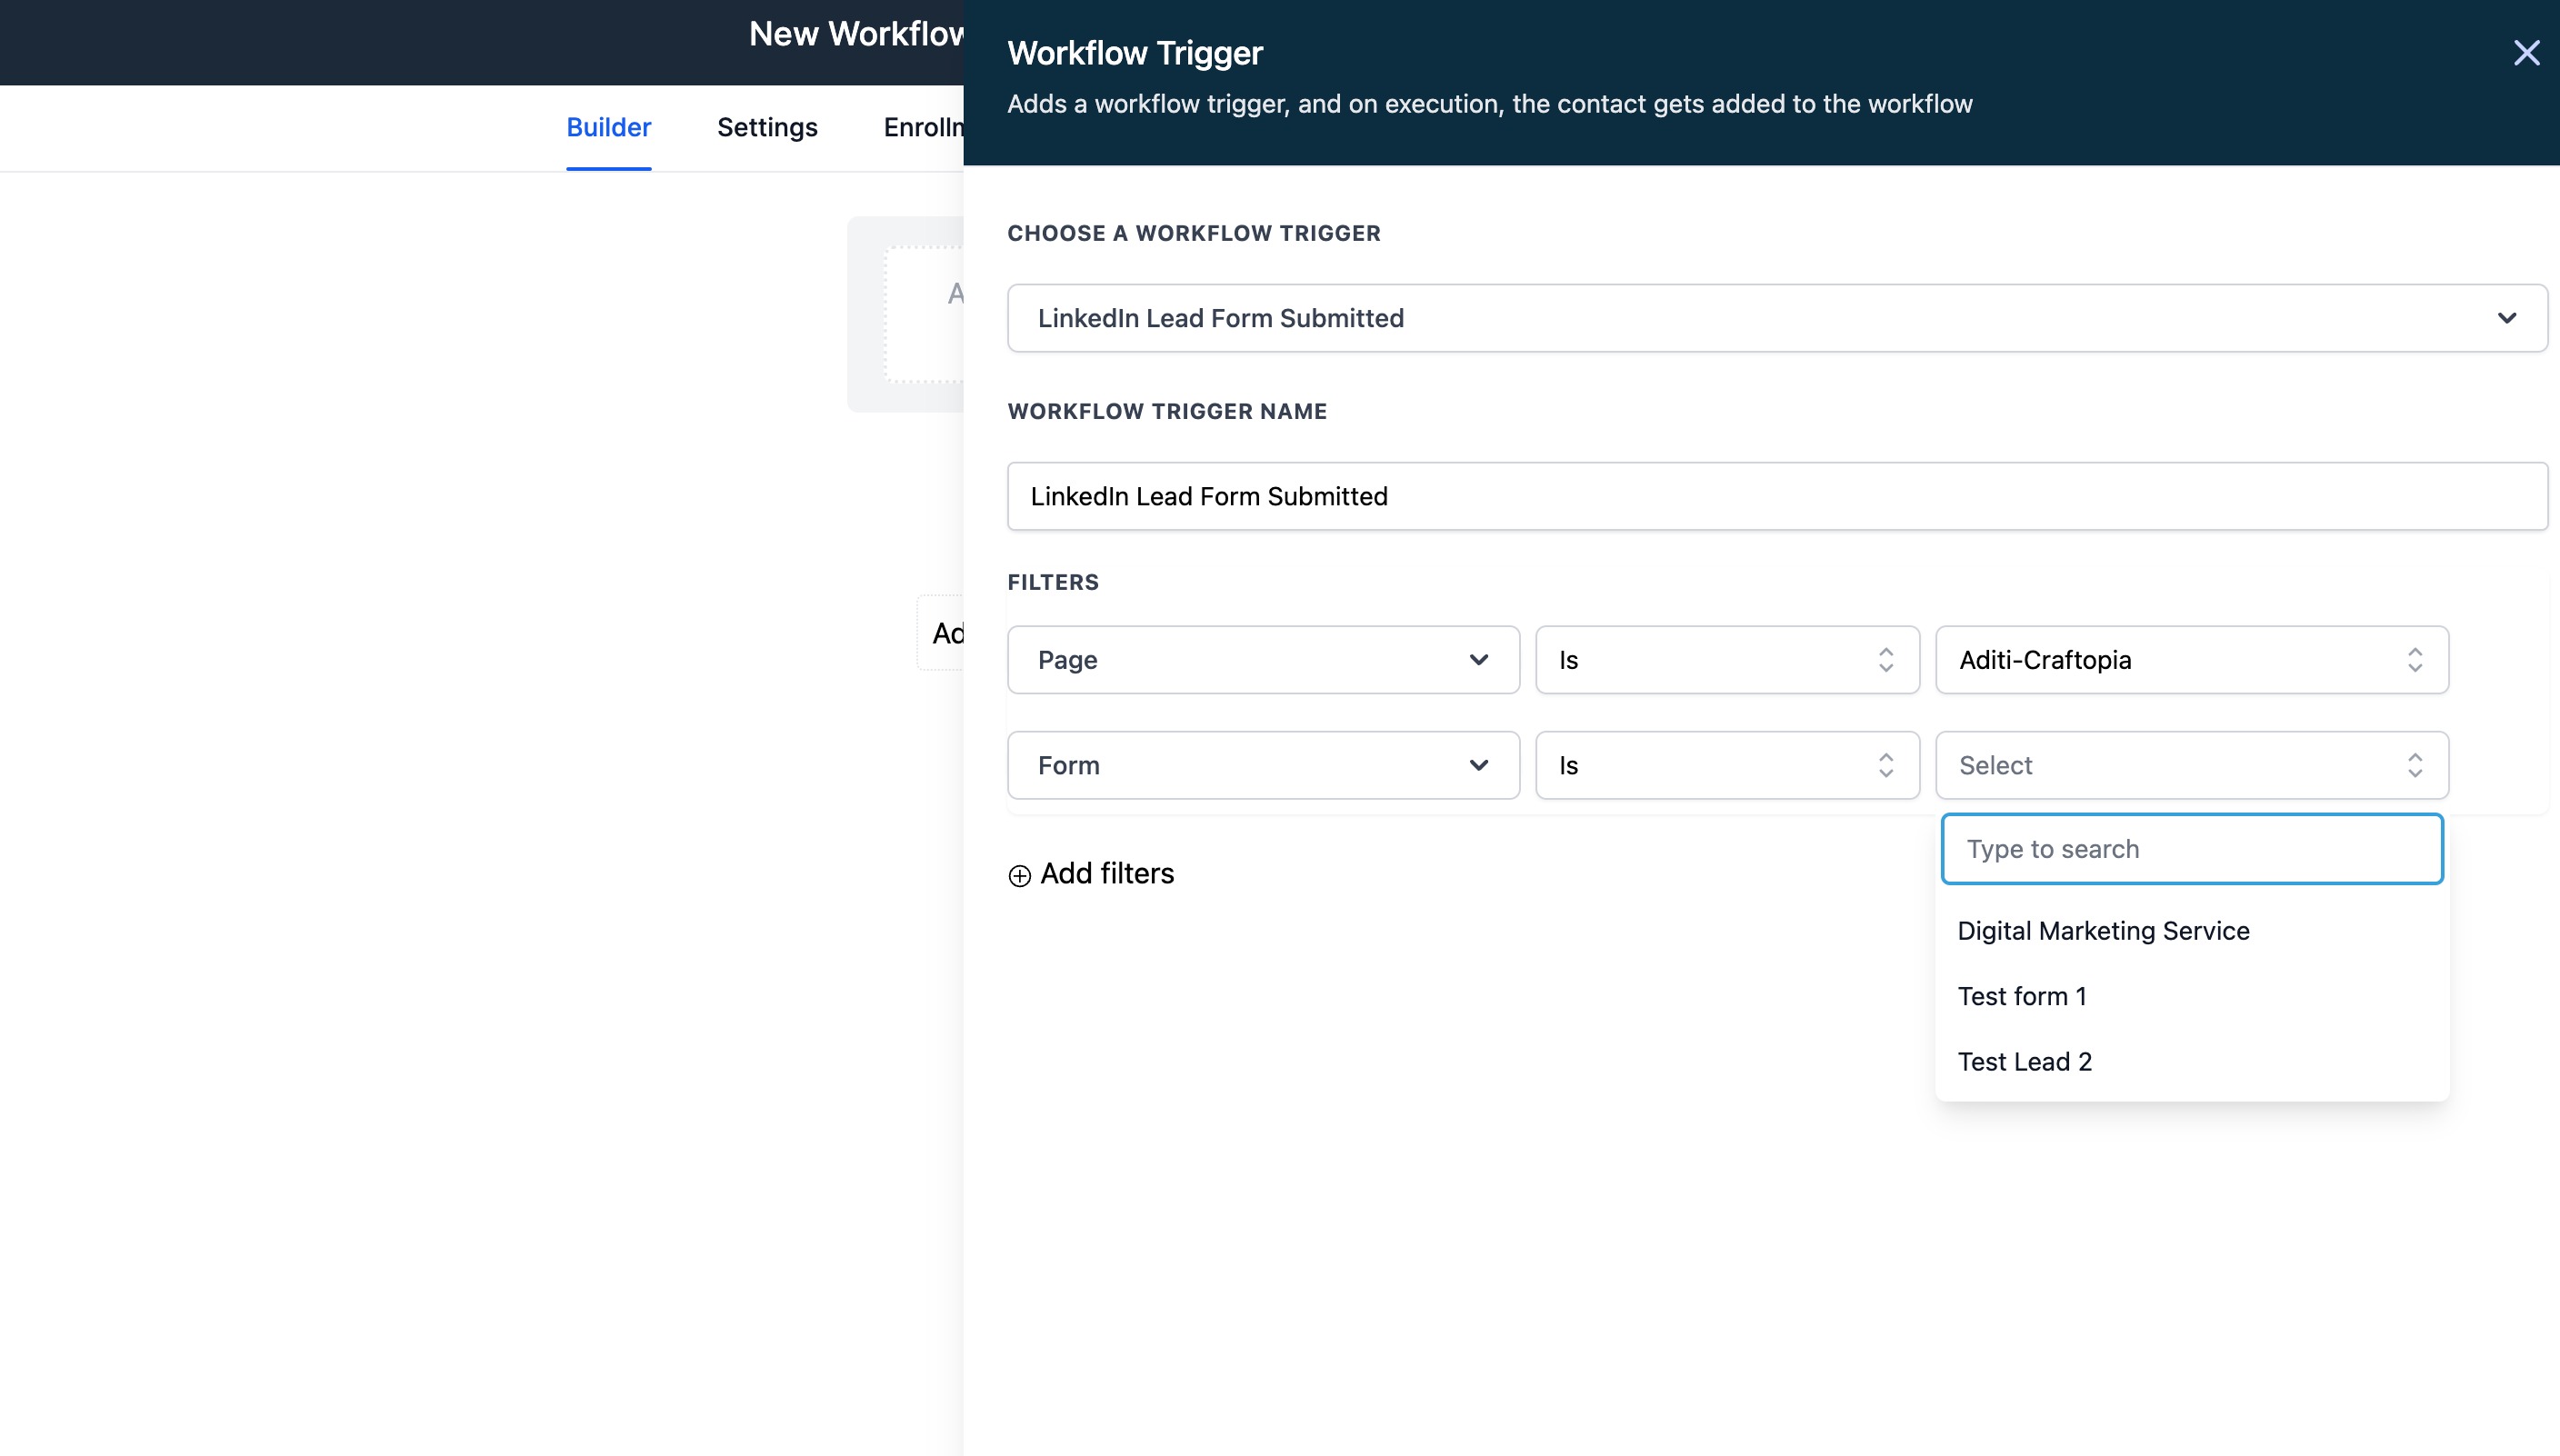Close the Workflow Trigger panel
Screen dimensions: 2560x1456
tap(2526, 53)
